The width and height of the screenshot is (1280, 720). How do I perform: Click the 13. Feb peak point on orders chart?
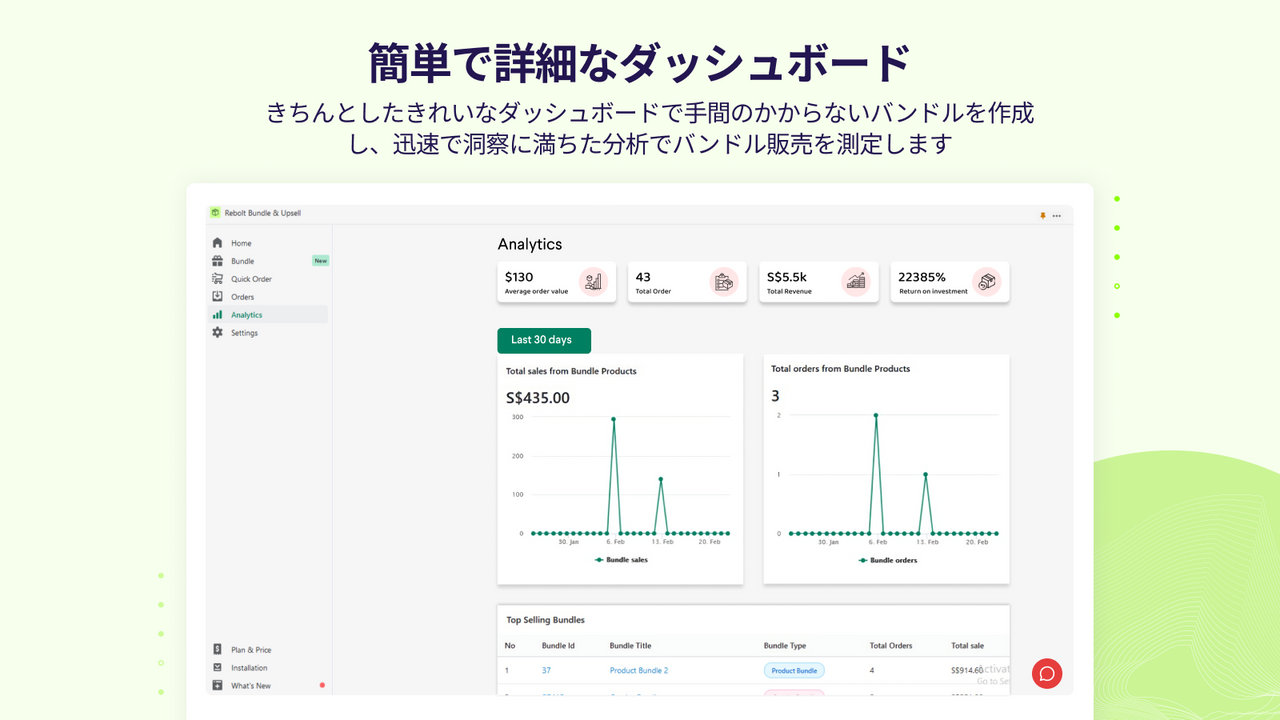point(925,474)
